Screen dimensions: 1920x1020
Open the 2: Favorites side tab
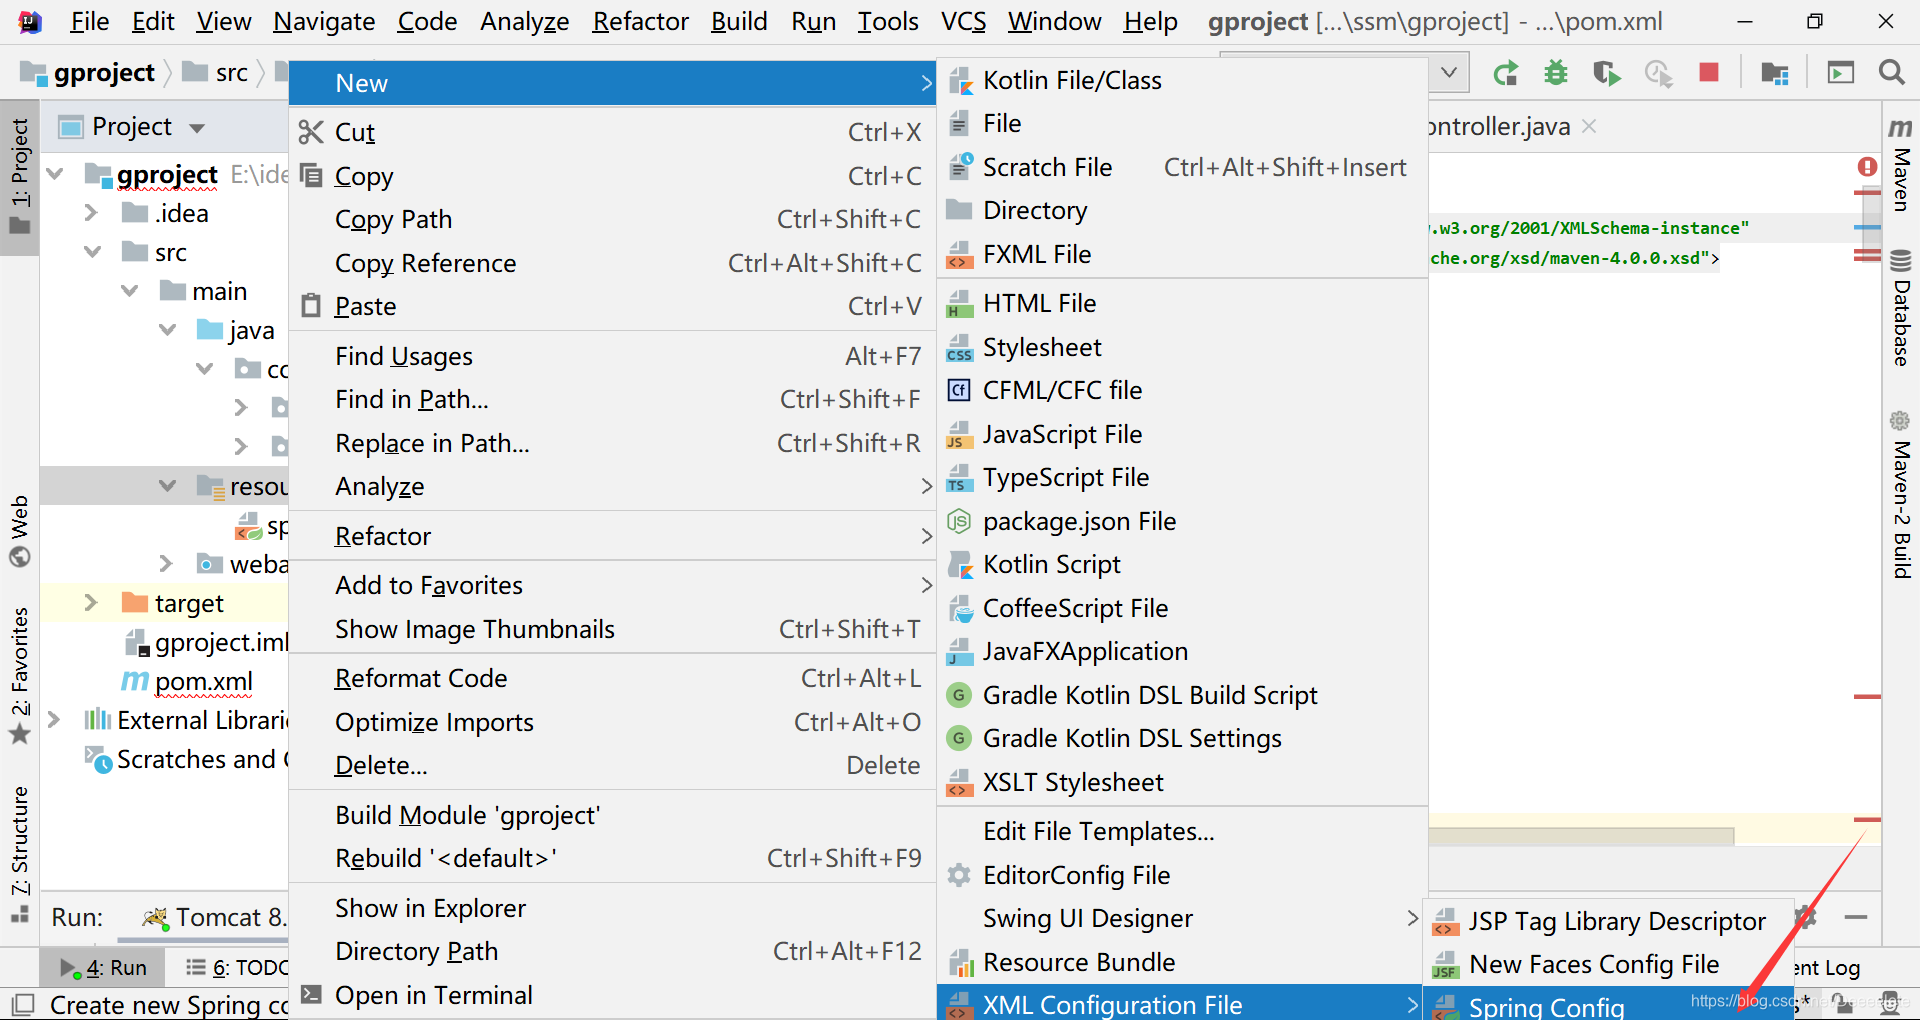19,674
